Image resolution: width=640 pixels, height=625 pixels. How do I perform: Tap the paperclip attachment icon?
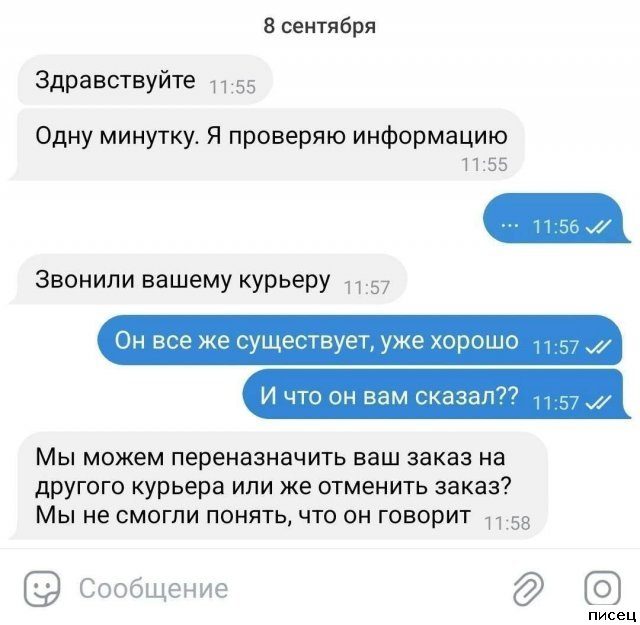click(528, 588)
